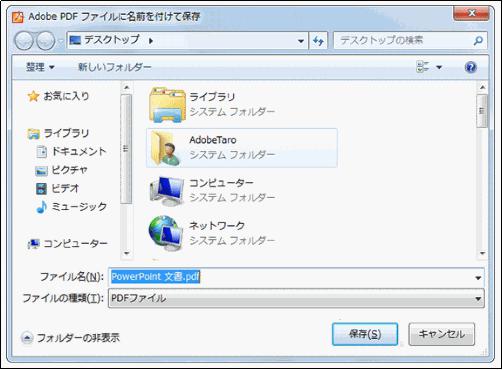The width and height of the screenshot is (503, 370).
Task: Click the ミュージック note icon
Action: pos(42,207)
